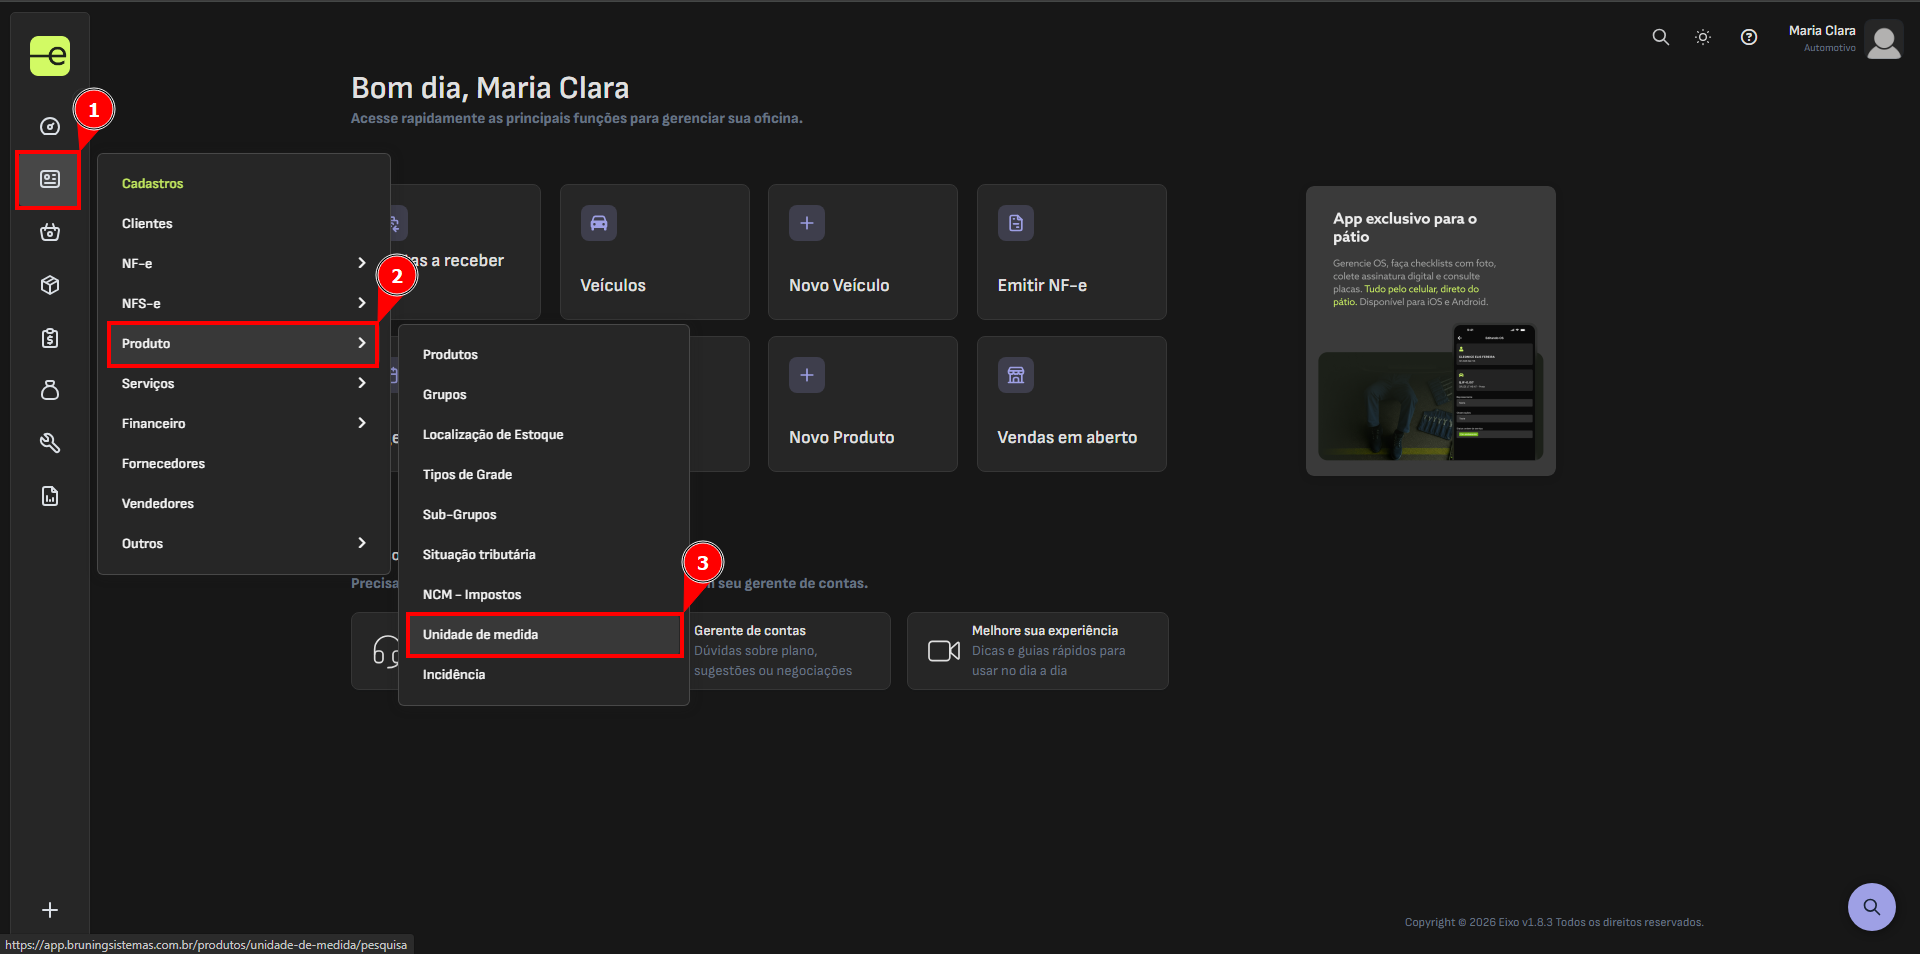Open the shopping basket sidebar icon

pos(50,232)
